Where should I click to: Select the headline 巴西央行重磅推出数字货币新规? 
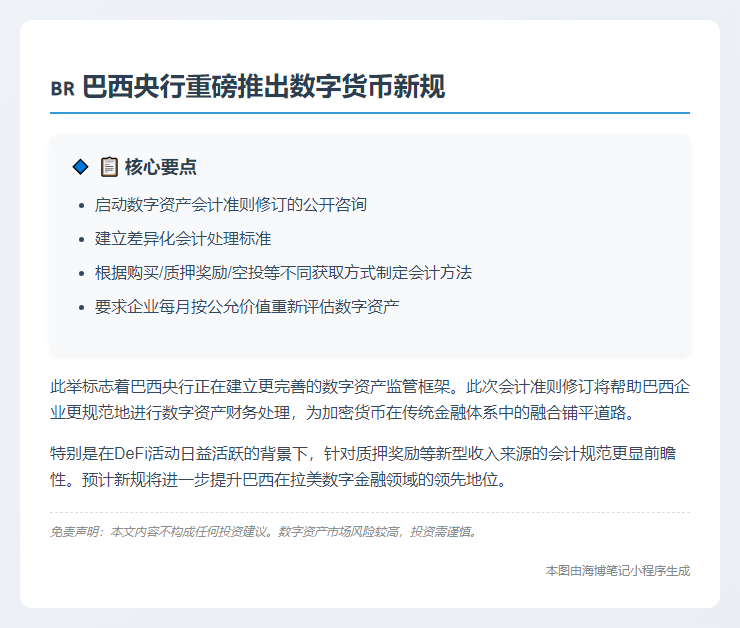point(263,87)
